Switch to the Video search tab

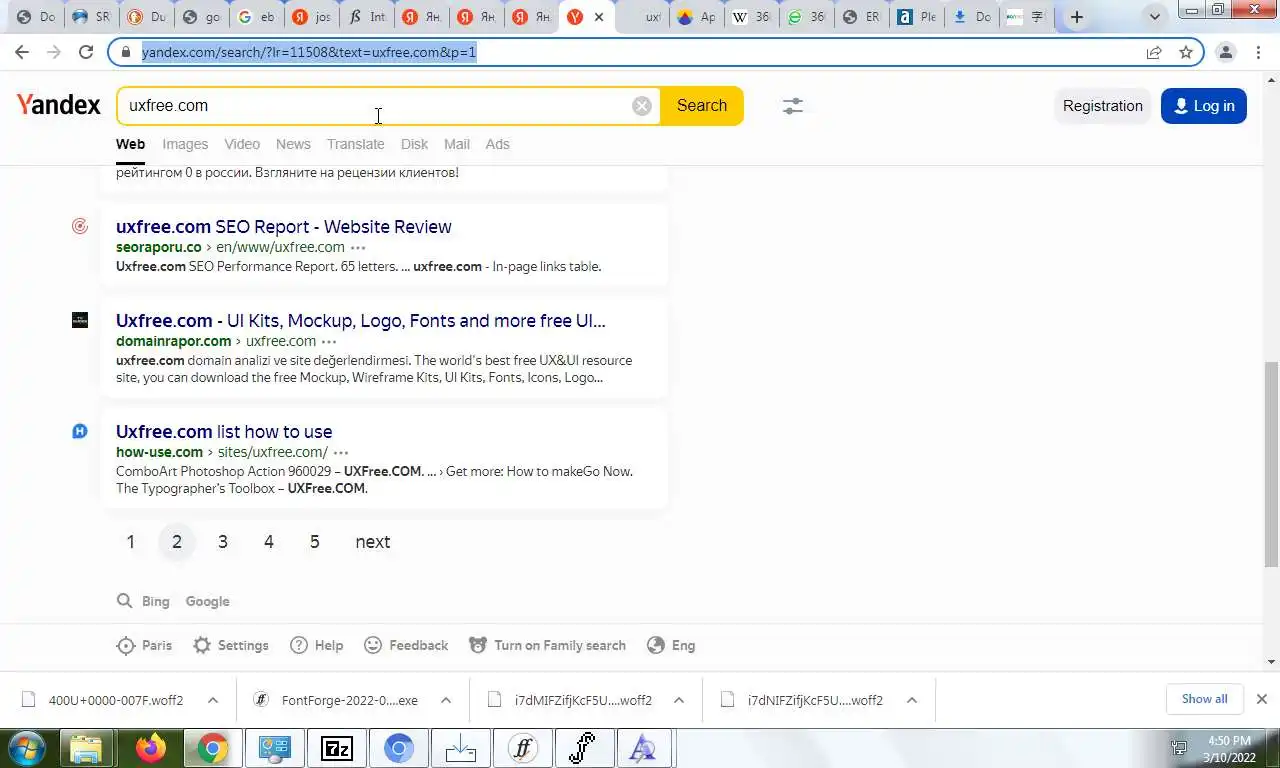coord(242,144)
